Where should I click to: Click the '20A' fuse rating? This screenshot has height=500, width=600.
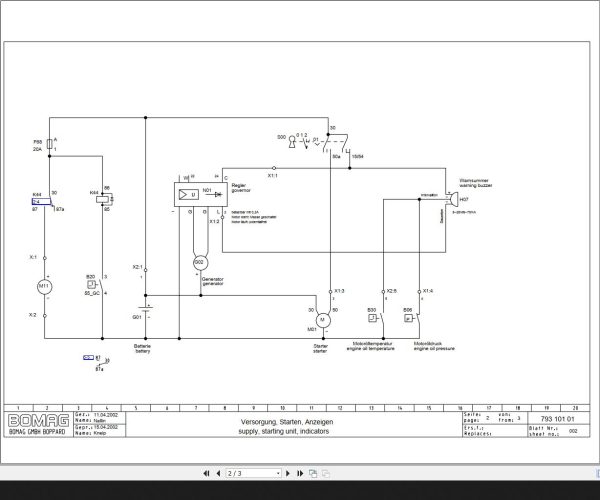(37, 149)
